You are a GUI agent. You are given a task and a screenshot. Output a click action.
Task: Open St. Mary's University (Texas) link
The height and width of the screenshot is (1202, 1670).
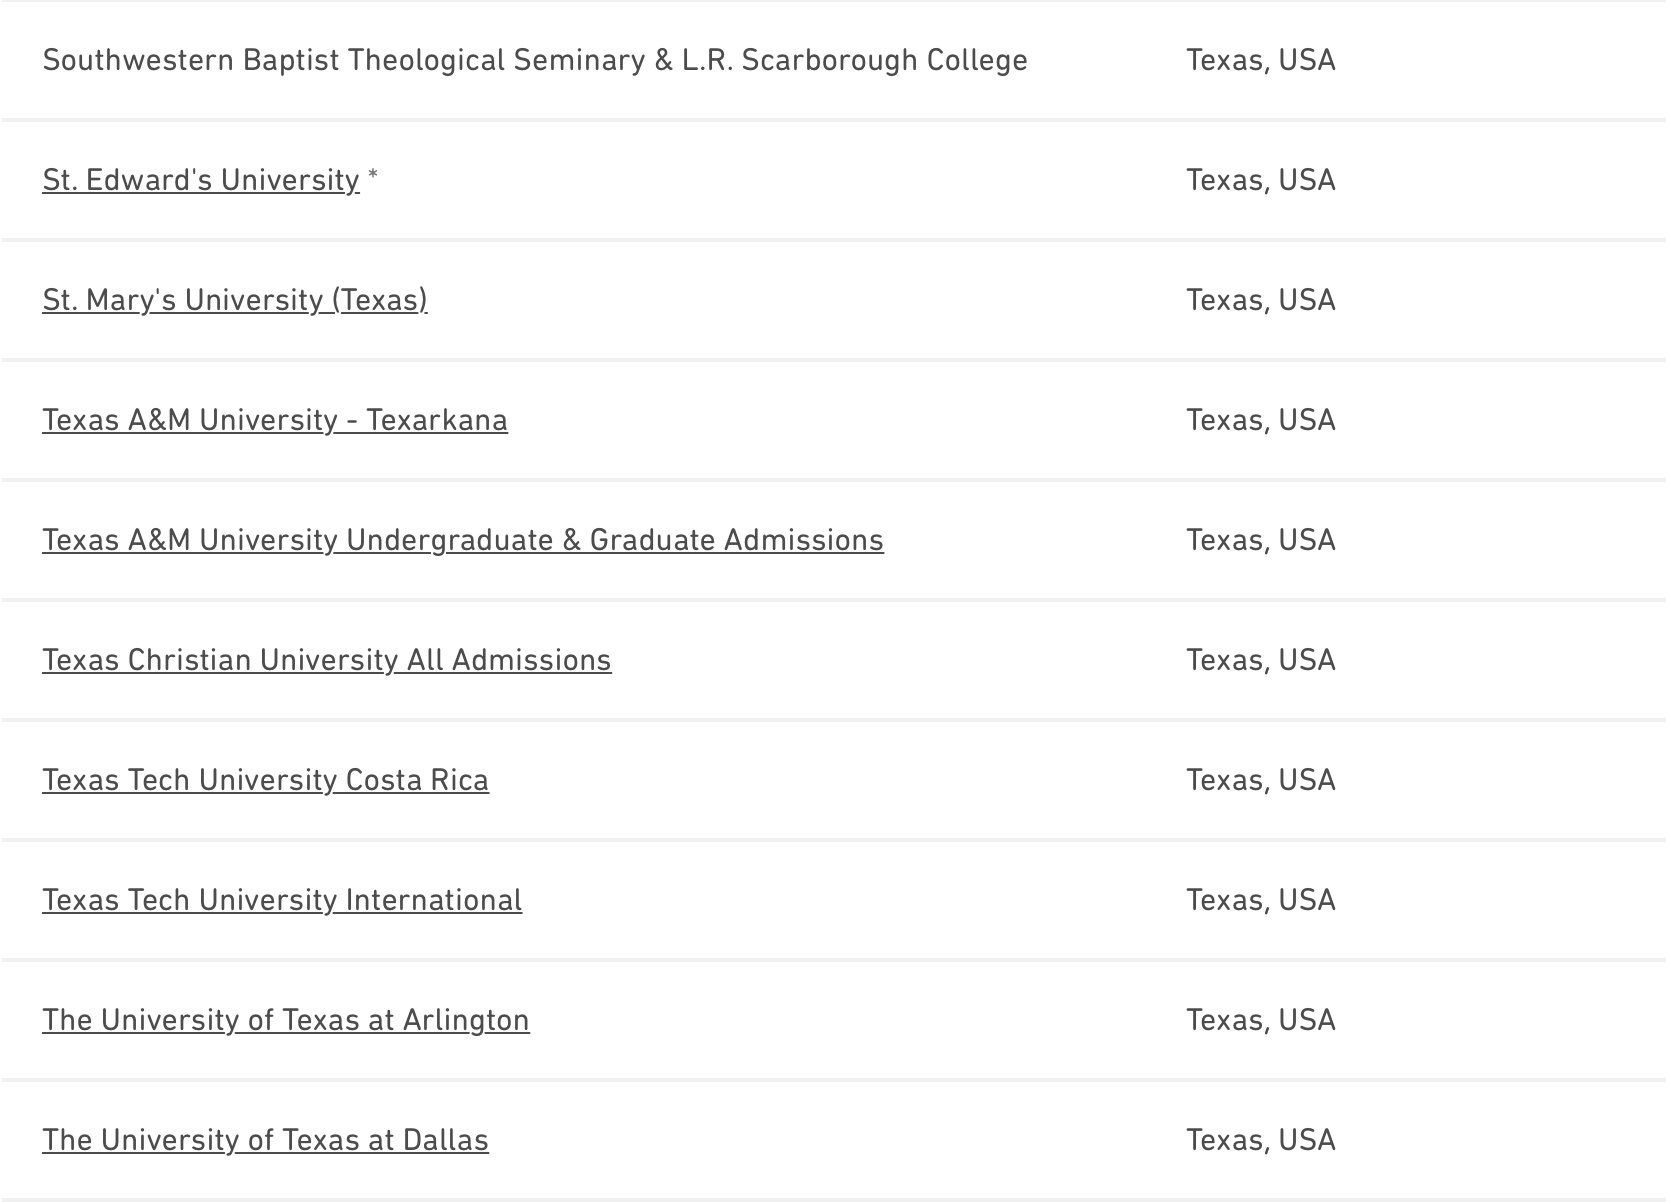click(x=234, y=300)
